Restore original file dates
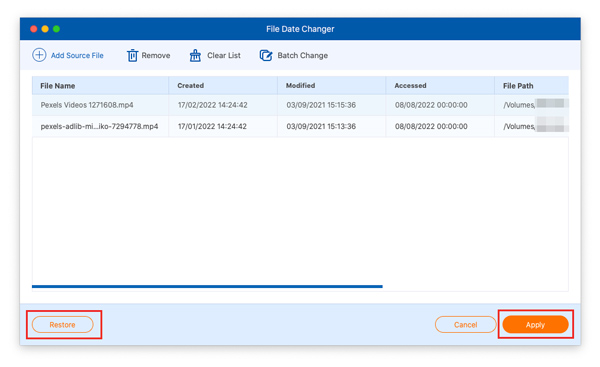This screenshot has width=600, height=367. click(x=63, y=325)
